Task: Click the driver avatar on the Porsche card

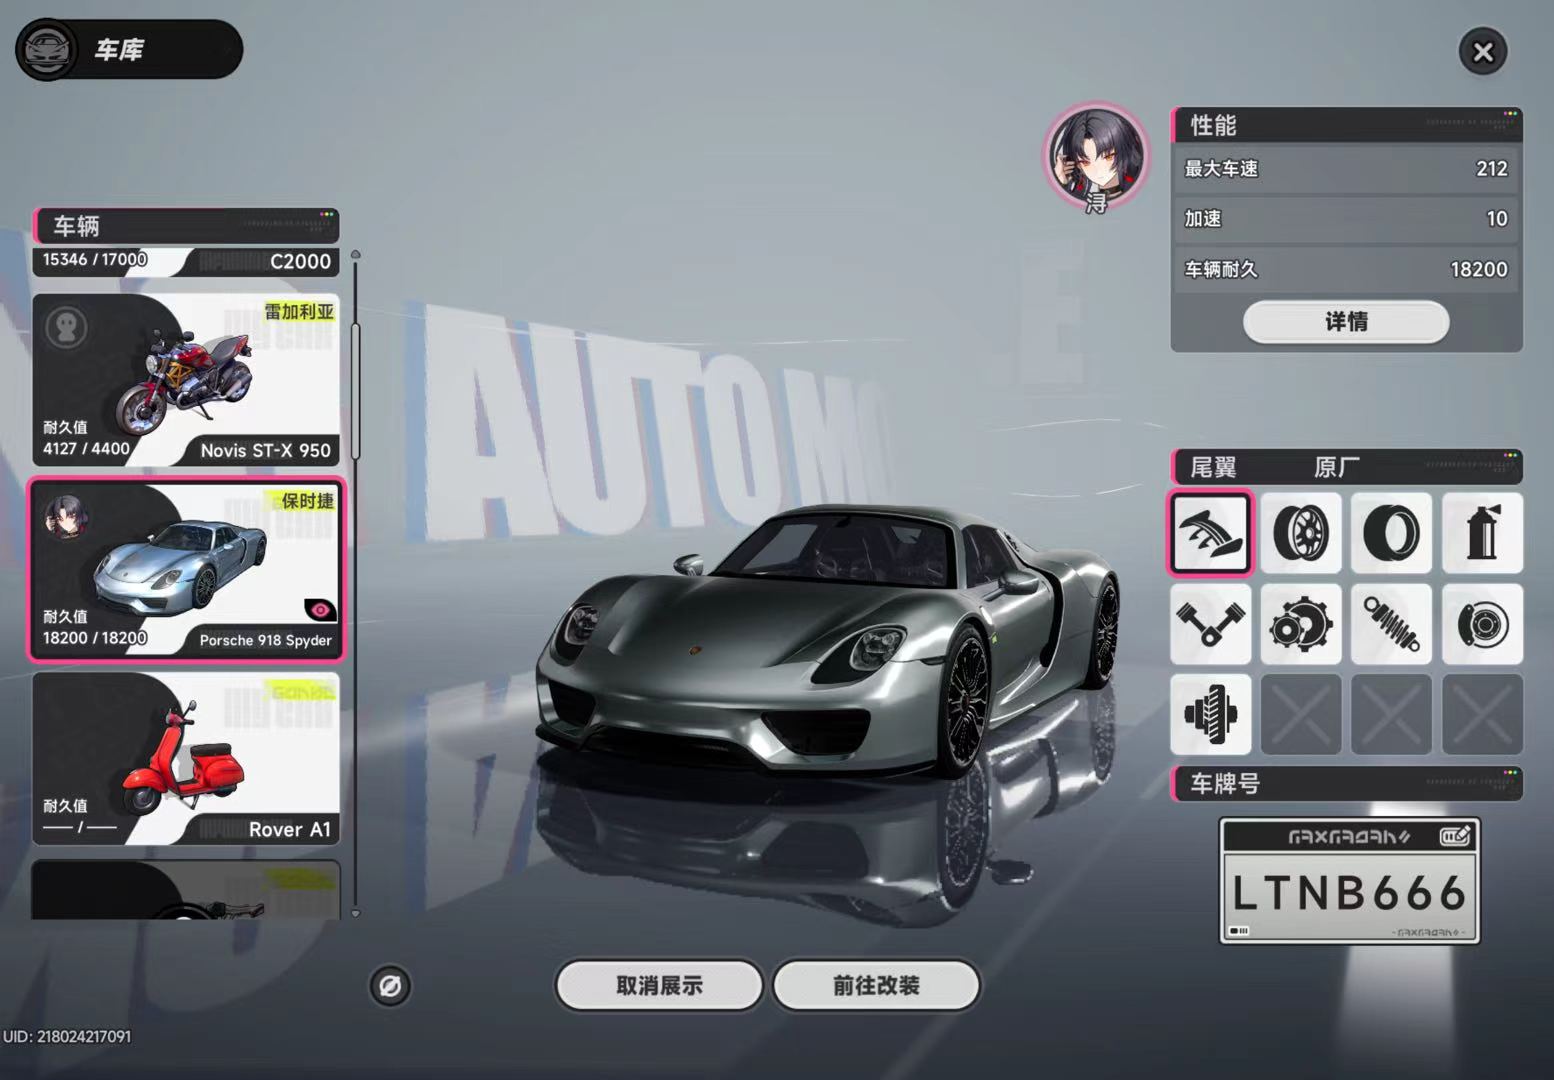Action: pos(65,515)
